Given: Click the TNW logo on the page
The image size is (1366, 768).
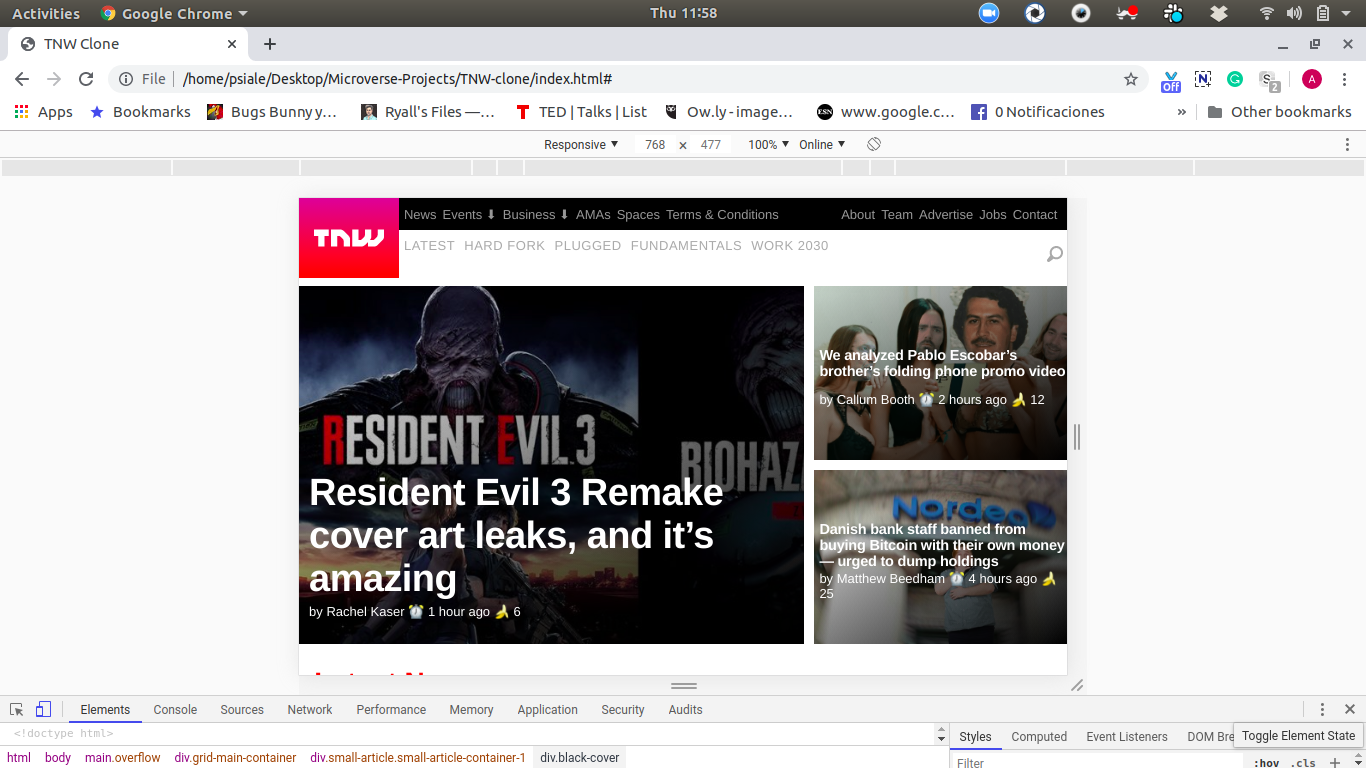Looking at the screenshot, I should [349, 238].
